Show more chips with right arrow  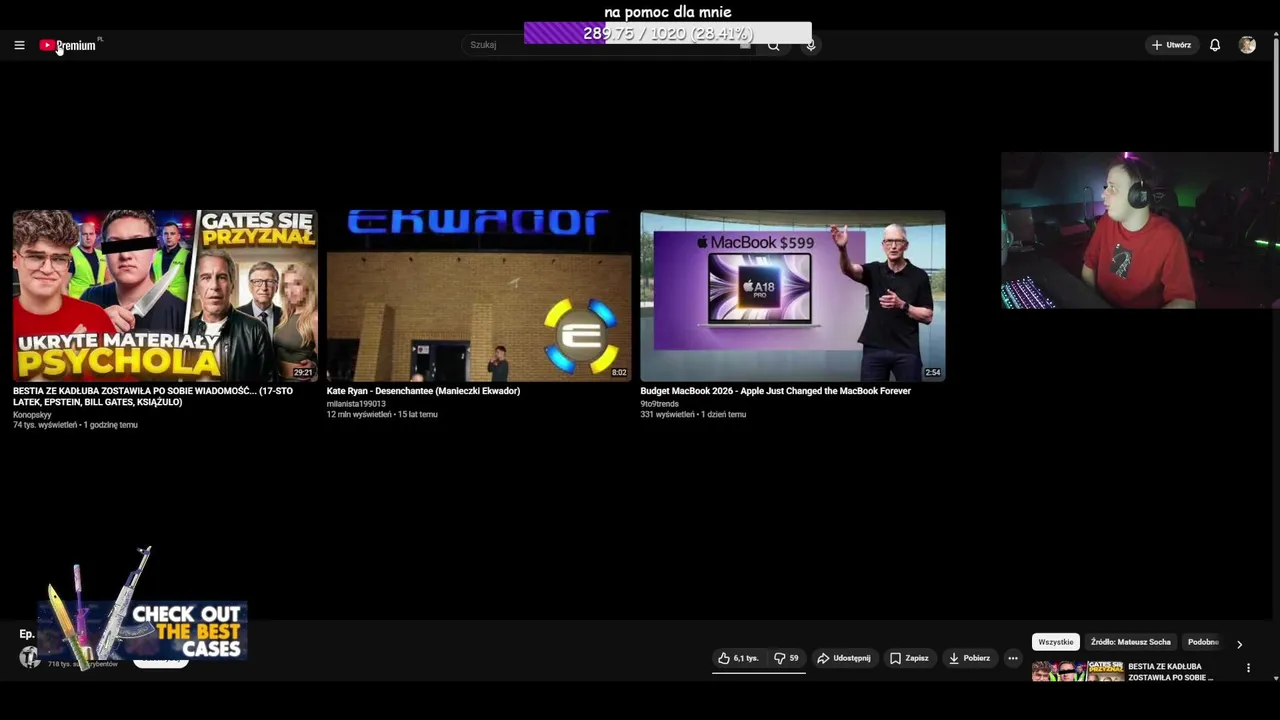[x=1239, y=644]
